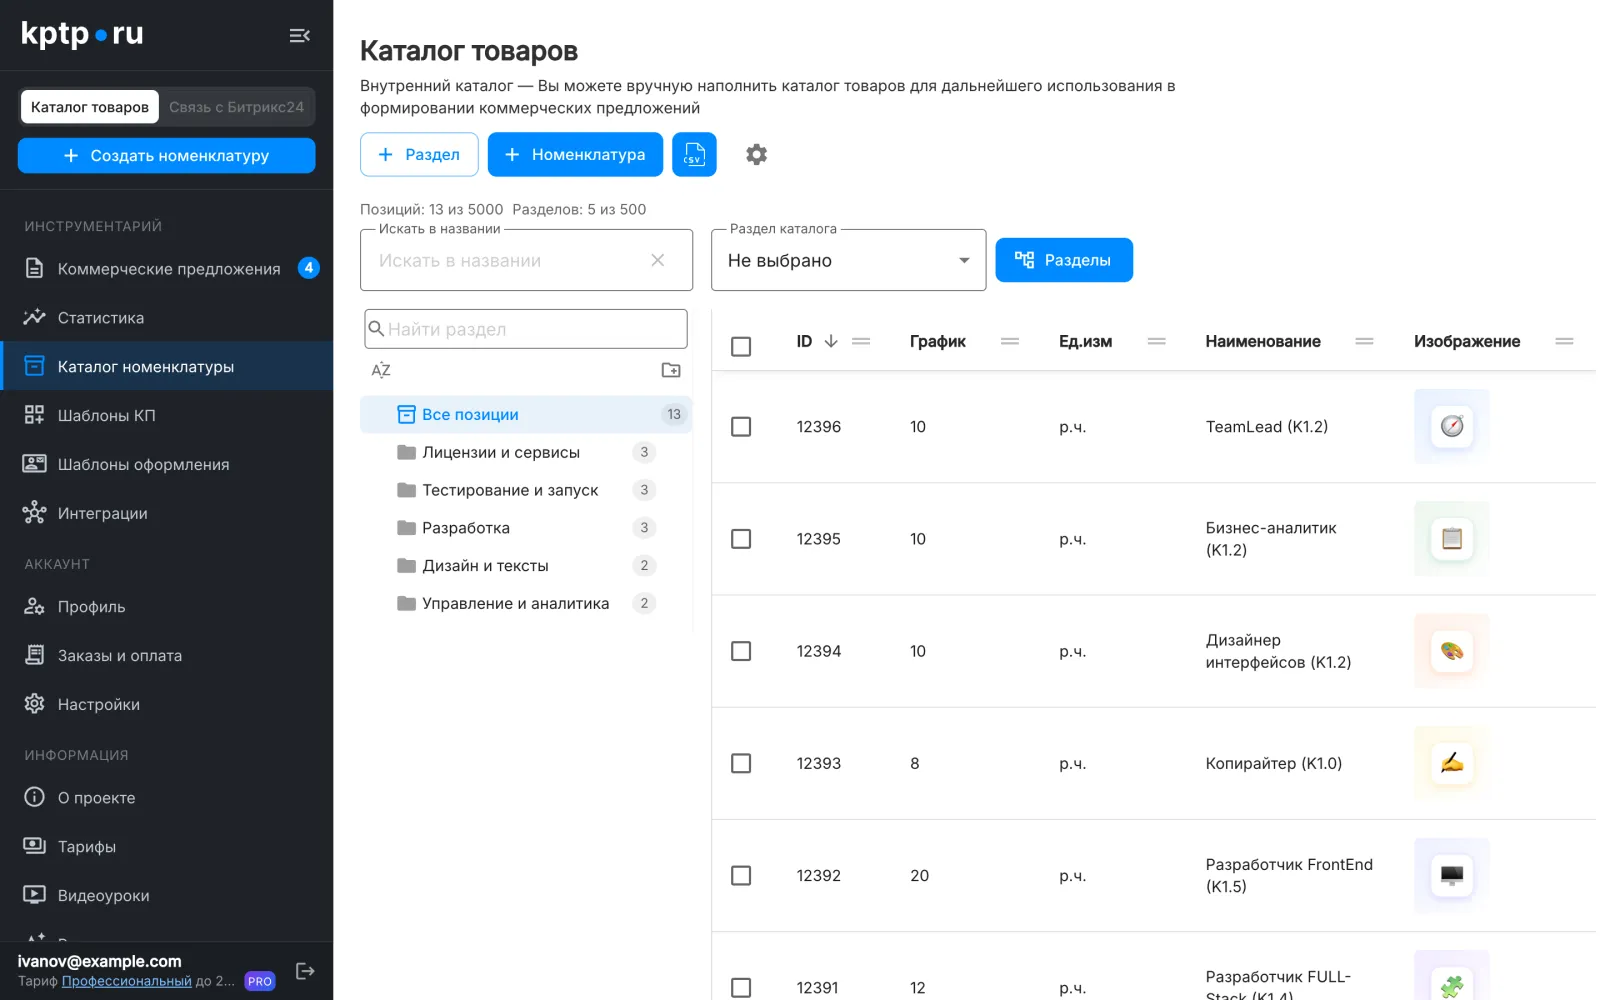
Task: Open the Изображение column menu handle
Action: [1565, 341]
